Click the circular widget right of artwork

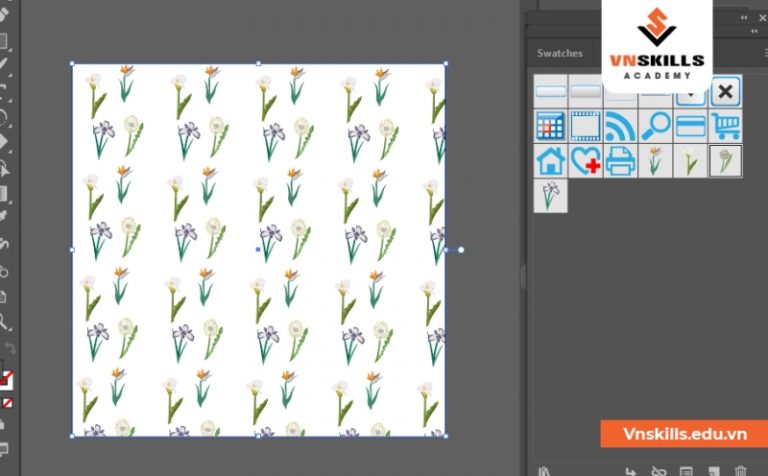[x=461, y=250]
